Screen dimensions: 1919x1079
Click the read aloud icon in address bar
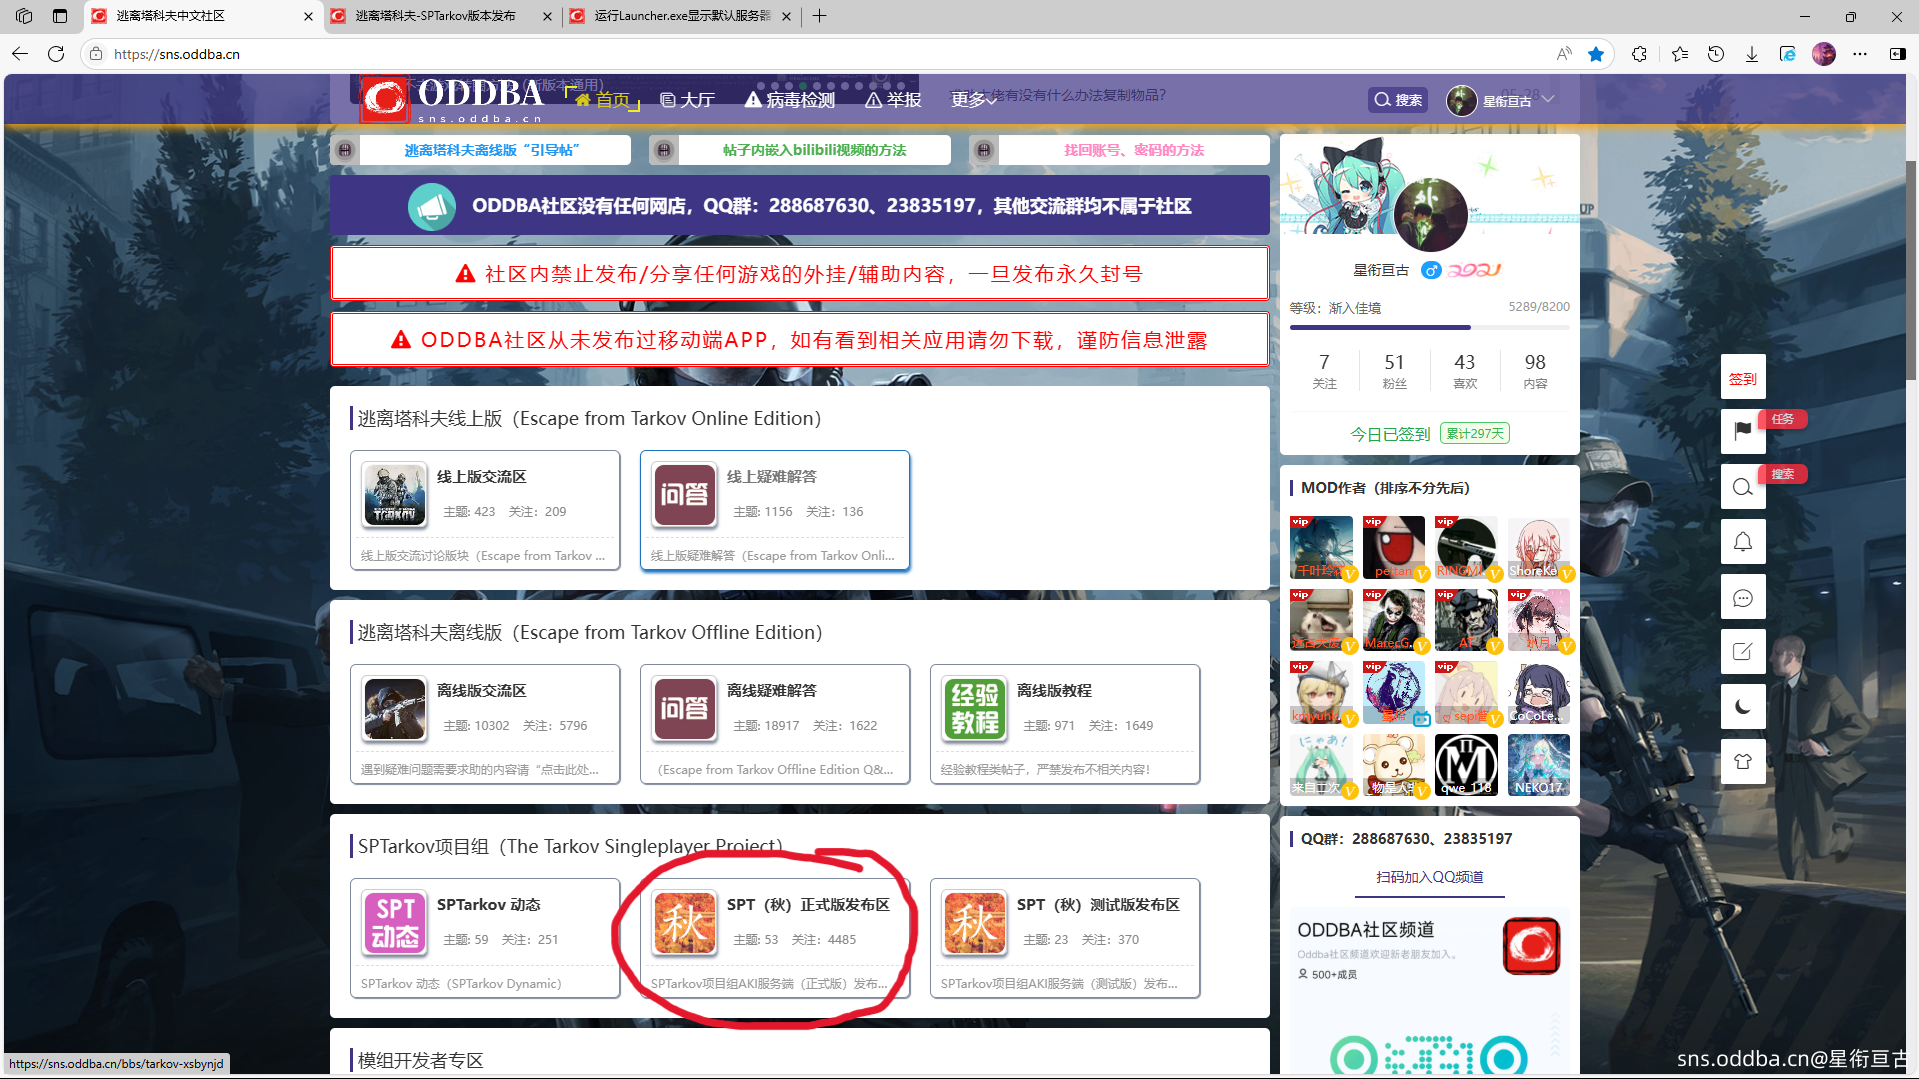point(1564,54)
